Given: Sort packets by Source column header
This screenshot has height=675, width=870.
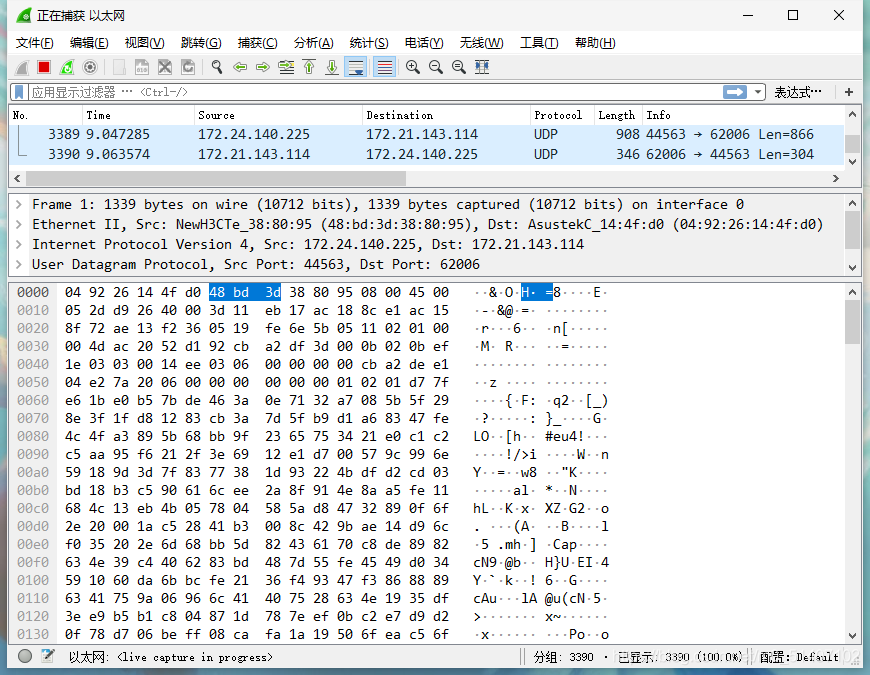Looking at the screenshot, I should click(x=279, y=115).
